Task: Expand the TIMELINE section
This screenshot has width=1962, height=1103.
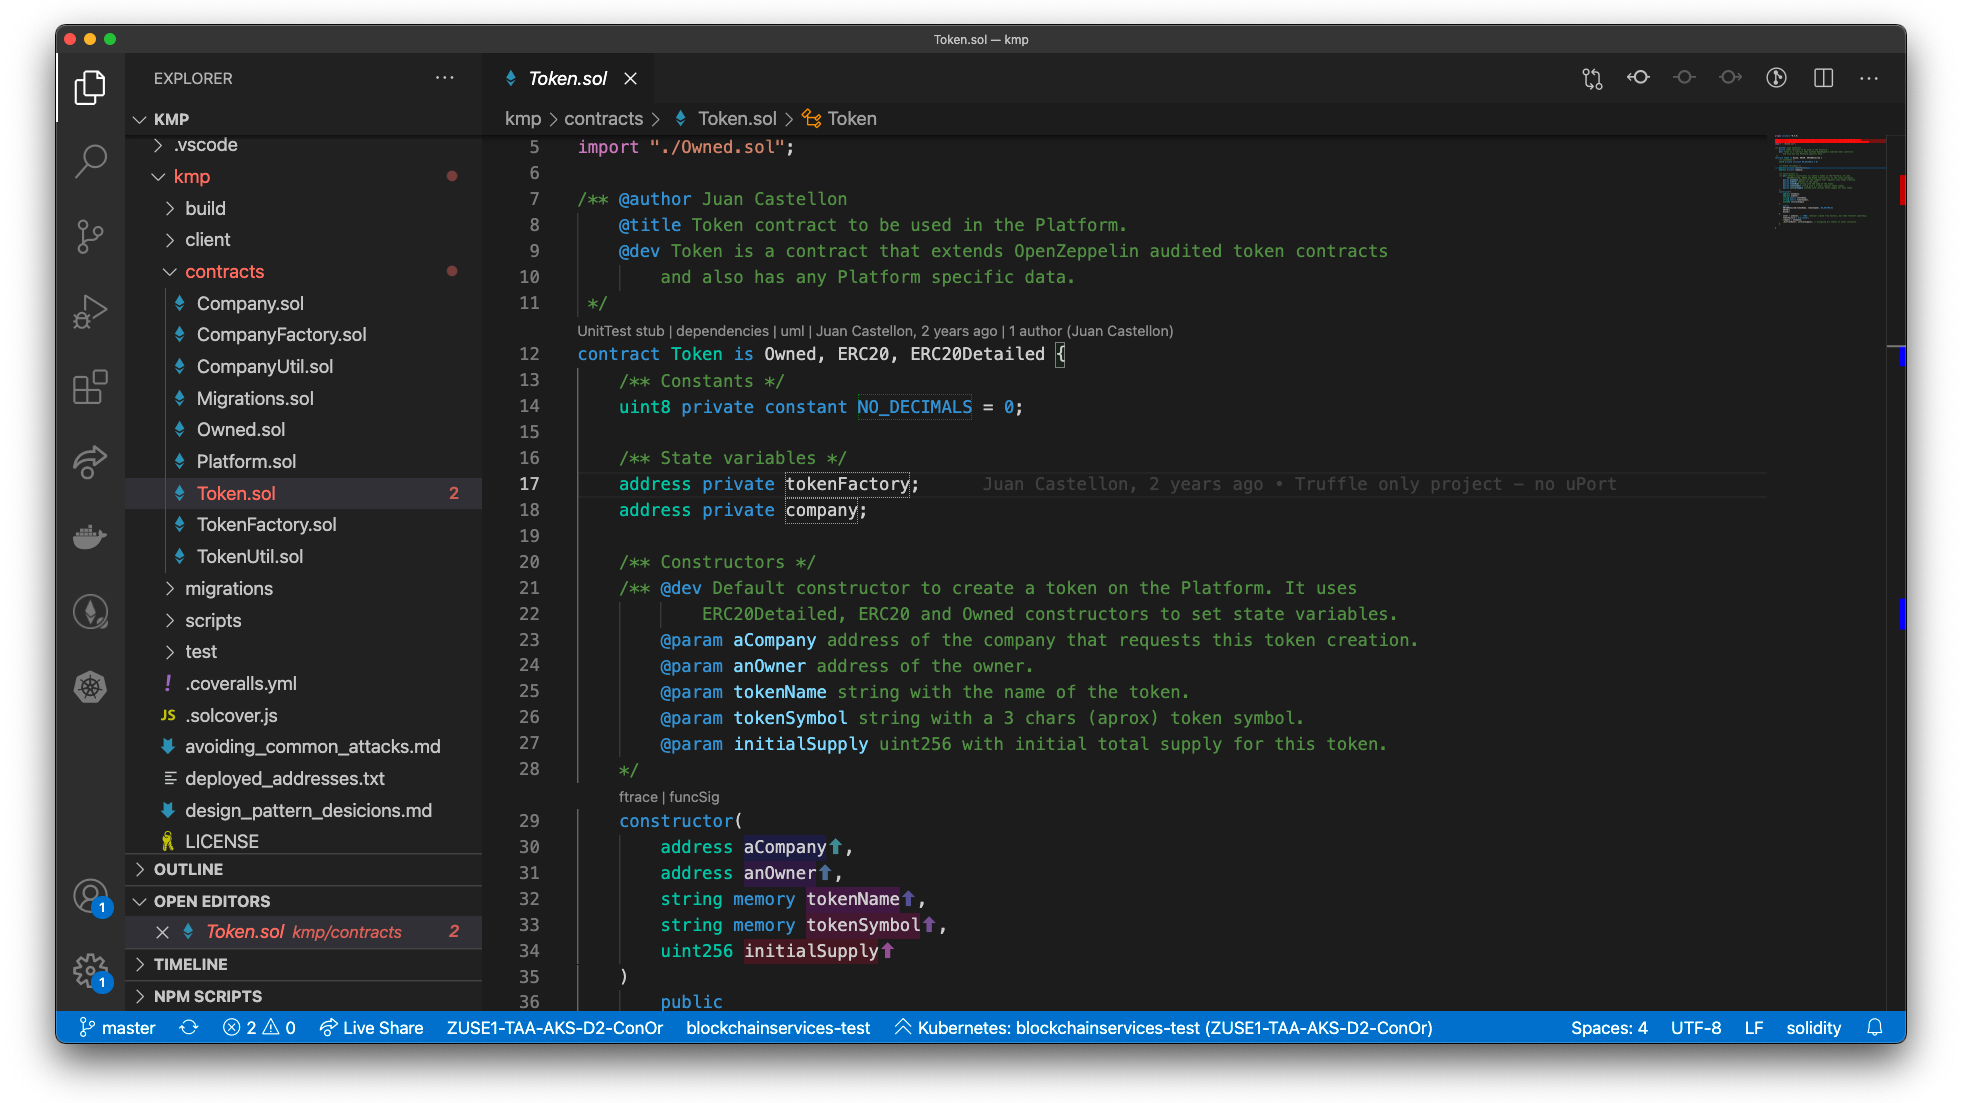Action: pyautogui.click(x=190, y=965)
